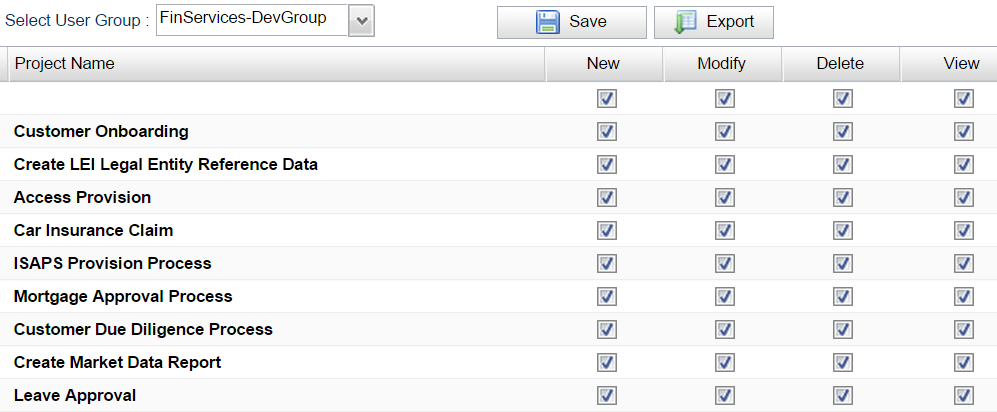
Task: Click the Modify column header
Action: pos(722,64)
